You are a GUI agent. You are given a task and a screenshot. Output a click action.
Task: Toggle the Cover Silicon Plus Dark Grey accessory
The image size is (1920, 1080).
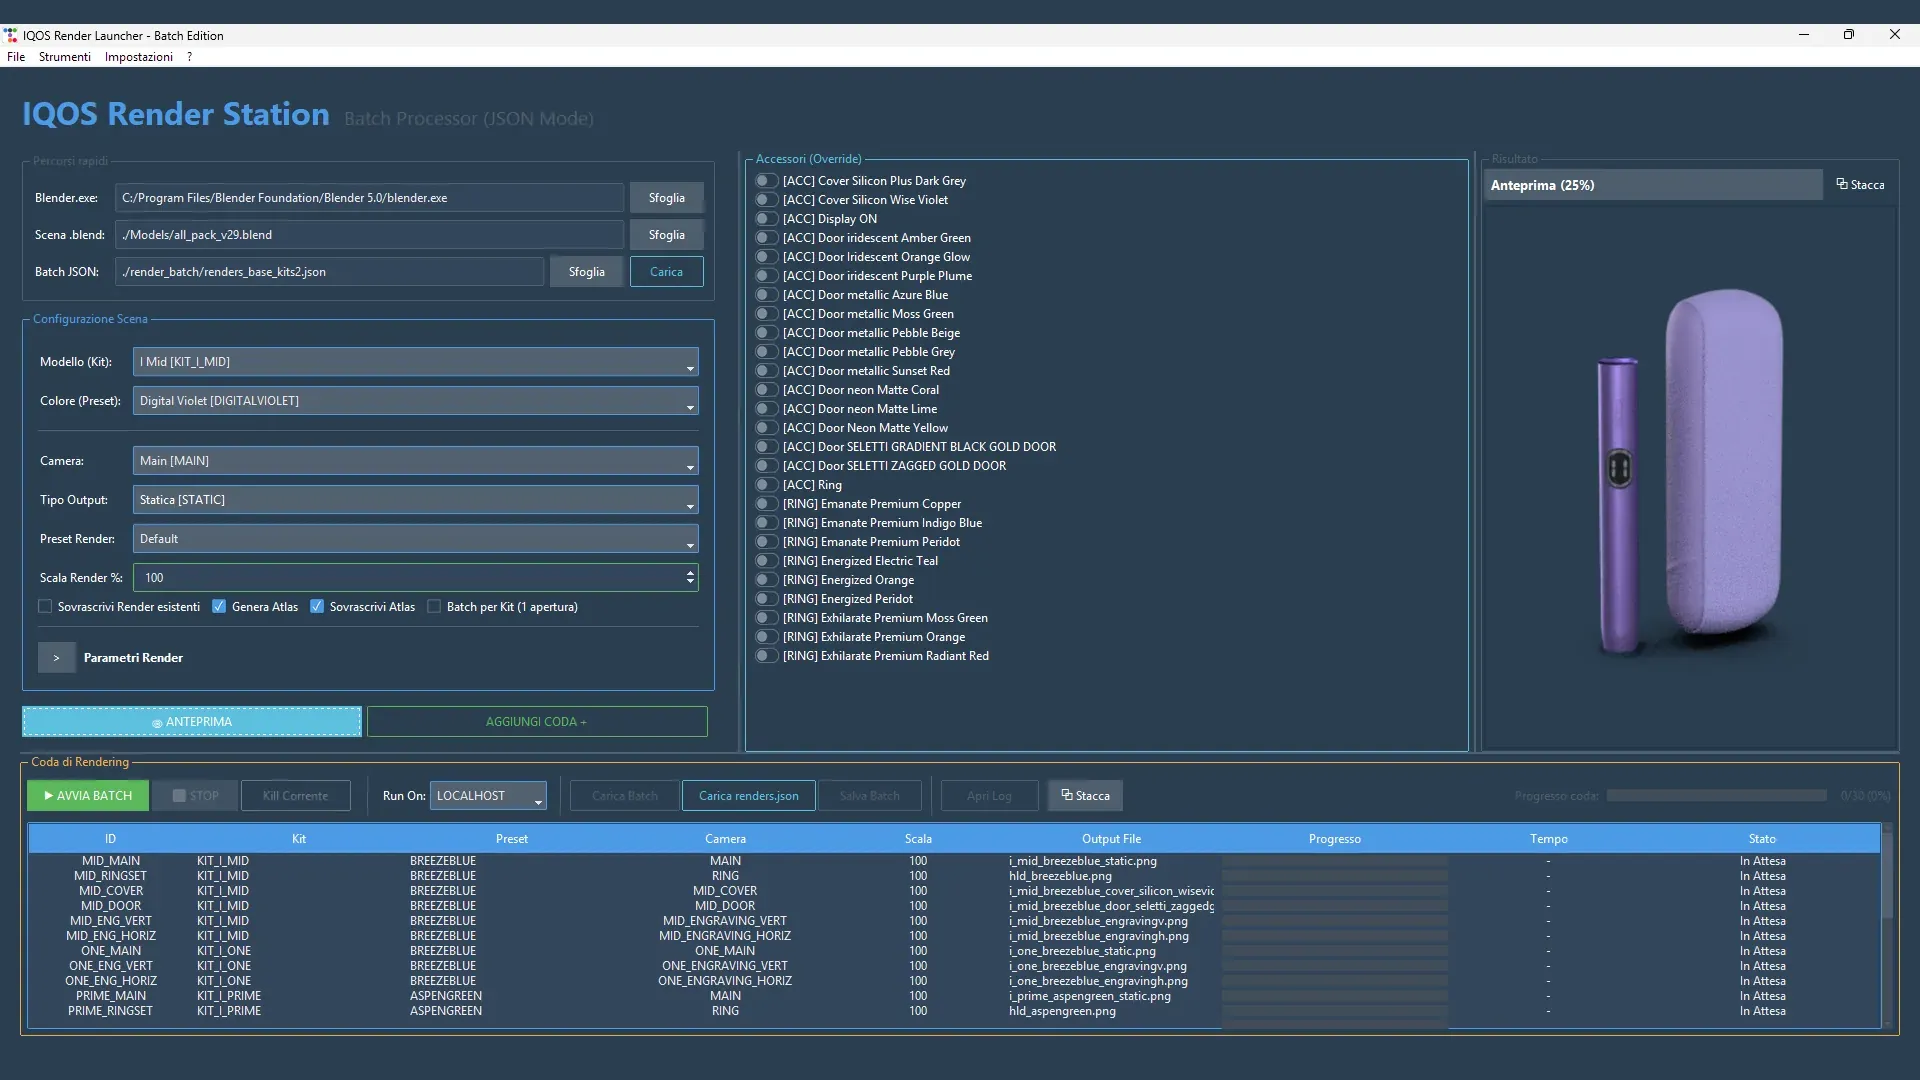pyautogui.click(x=766, y=181)
